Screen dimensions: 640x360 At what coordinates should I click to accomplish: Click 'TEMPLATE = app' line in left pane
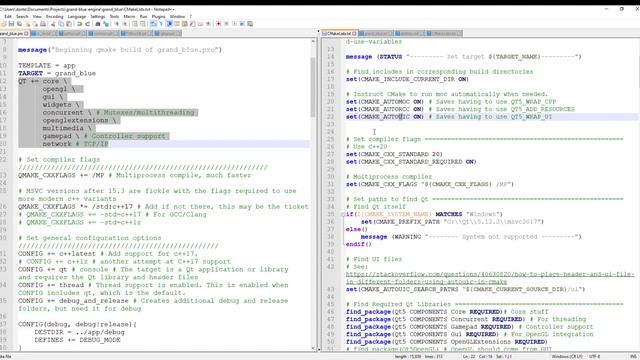point(47,65)
